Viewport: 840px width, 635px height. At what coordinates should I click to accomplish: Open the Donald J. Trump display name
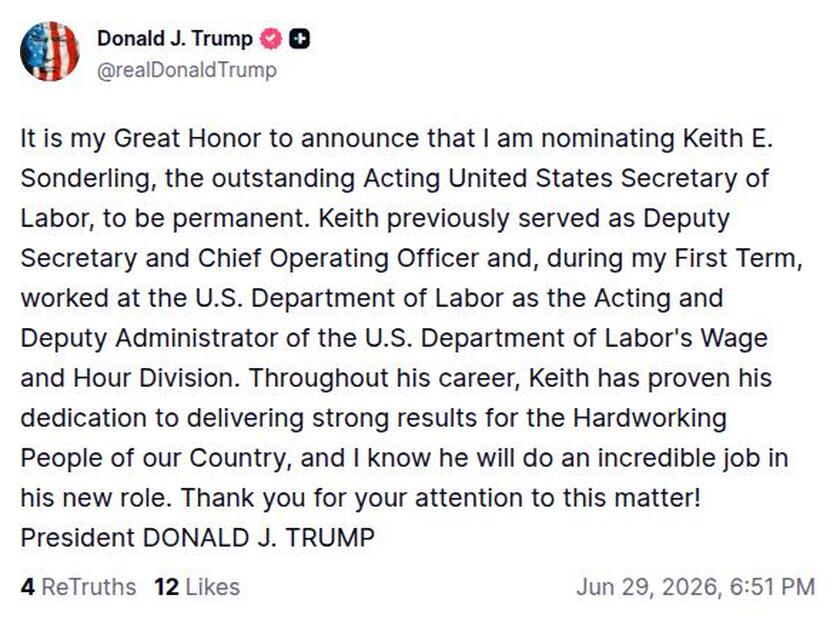[x=175, y=39]
